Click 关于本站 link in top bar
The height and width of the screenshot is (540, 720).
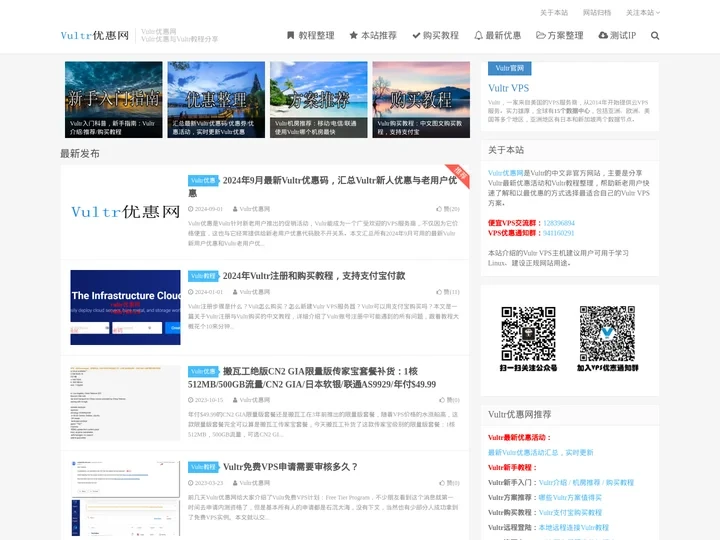click(x=554, y=13)
